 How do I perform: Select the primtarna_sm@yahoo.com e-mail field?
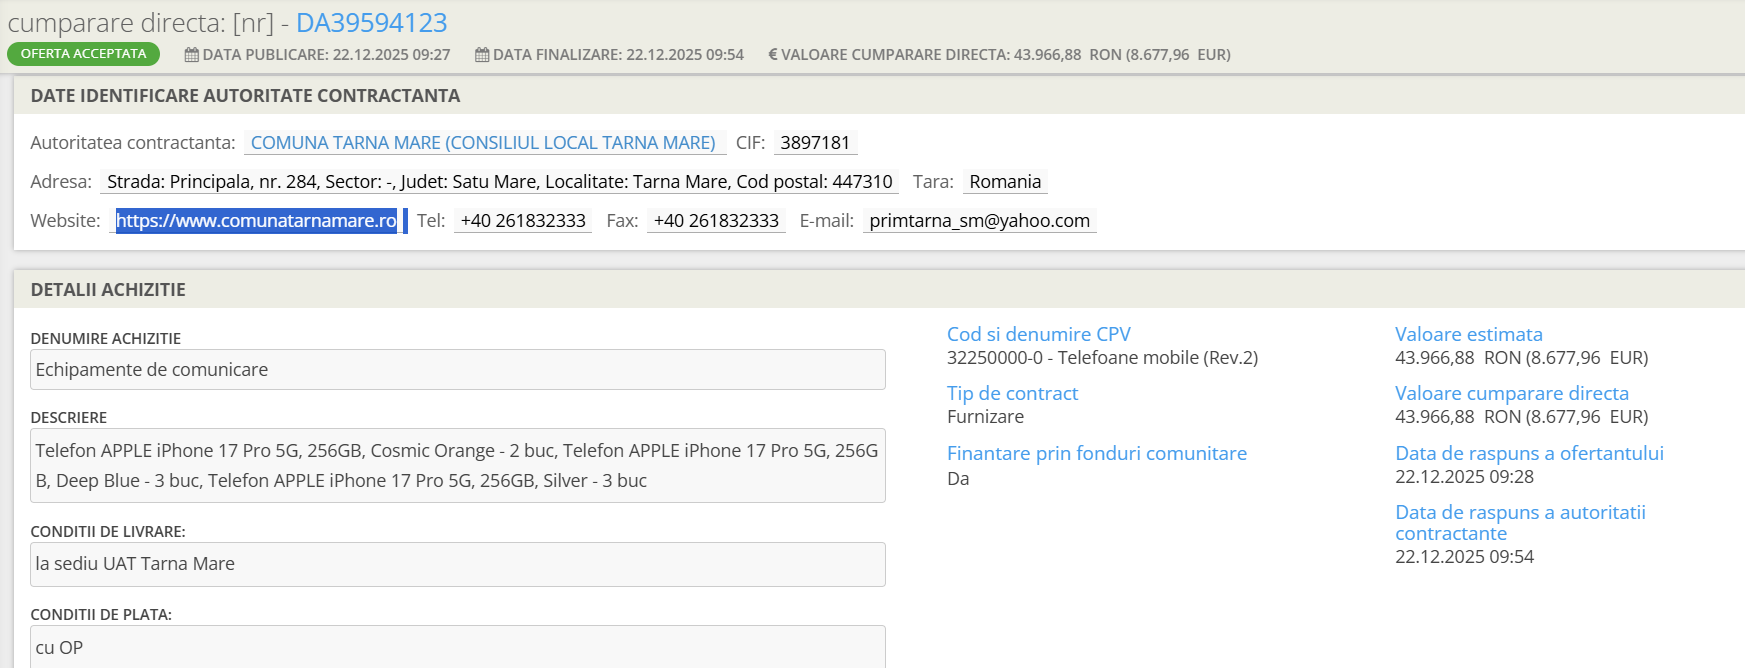pos(979,221)
